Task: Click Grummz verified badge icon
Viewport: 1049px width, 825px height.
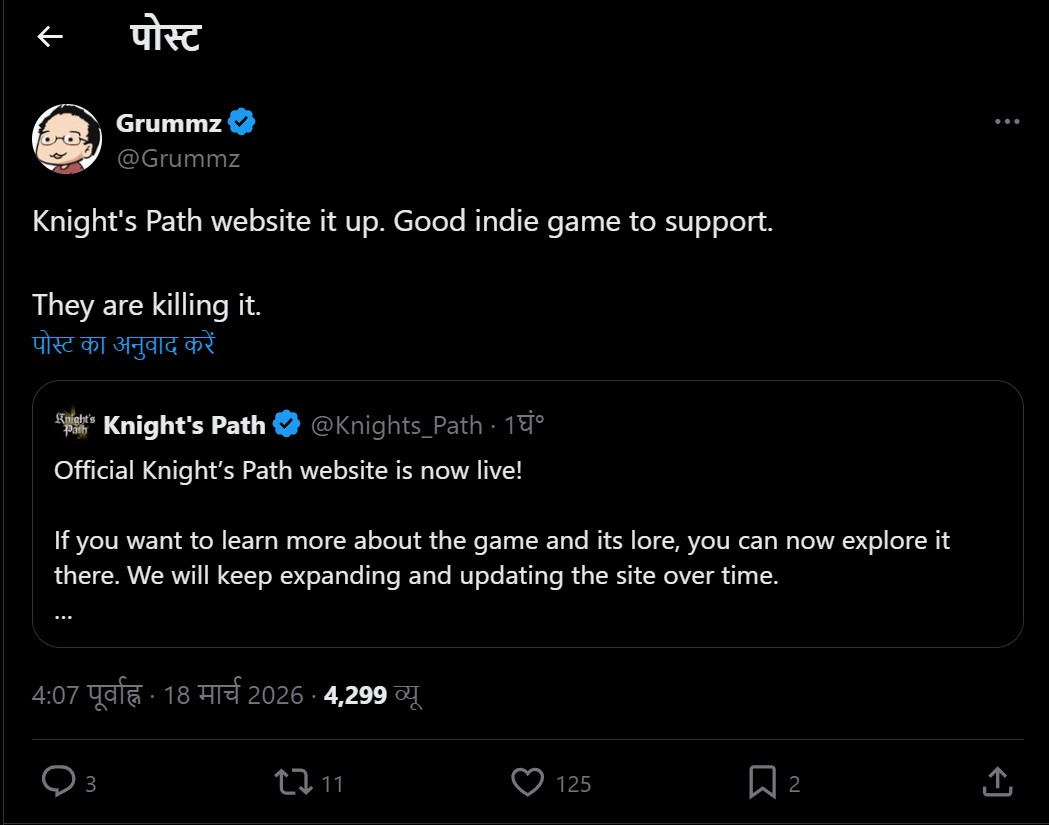Action: [x=242, y=123]
